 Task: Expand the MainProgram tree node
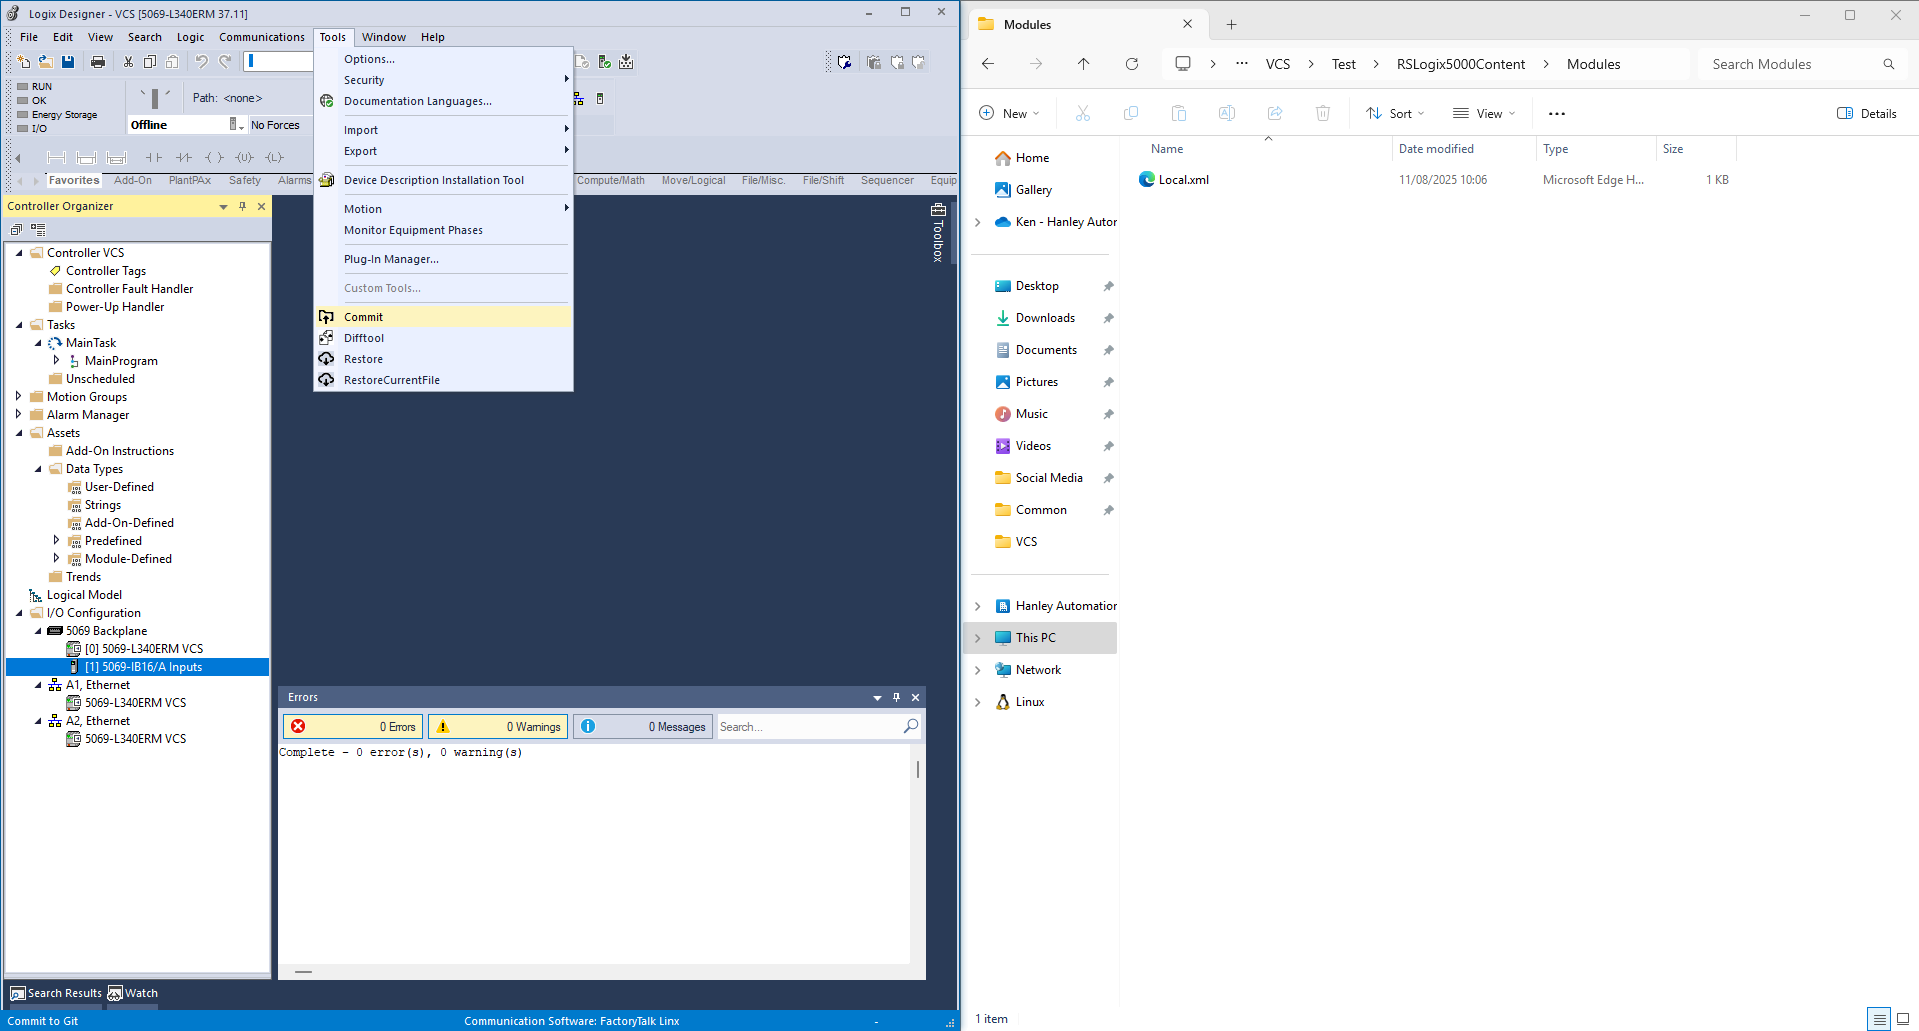click(57, 360)
